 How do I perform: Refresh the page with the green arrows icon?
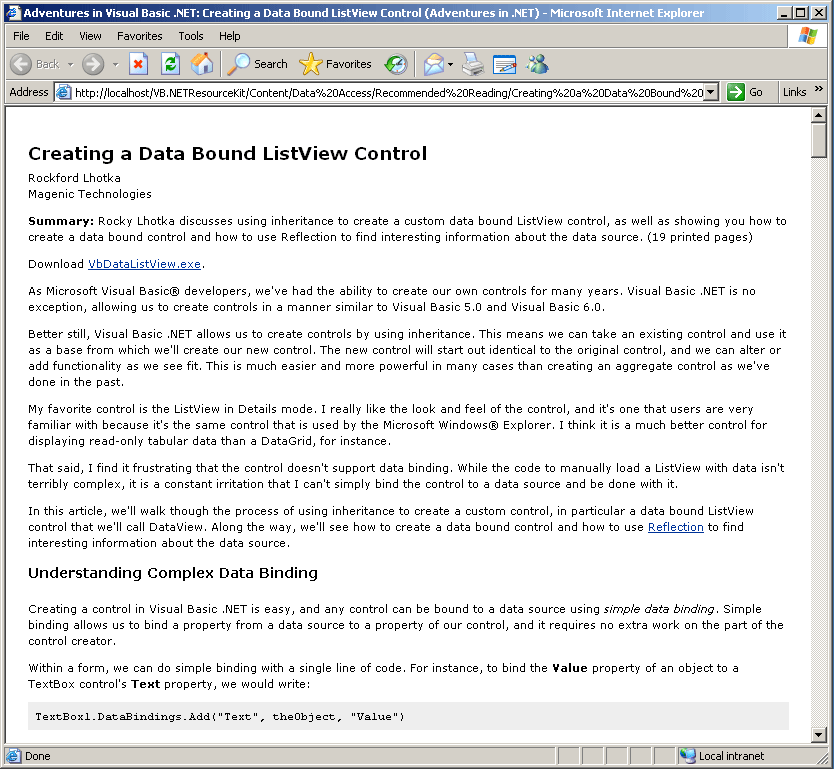point(170,64)
